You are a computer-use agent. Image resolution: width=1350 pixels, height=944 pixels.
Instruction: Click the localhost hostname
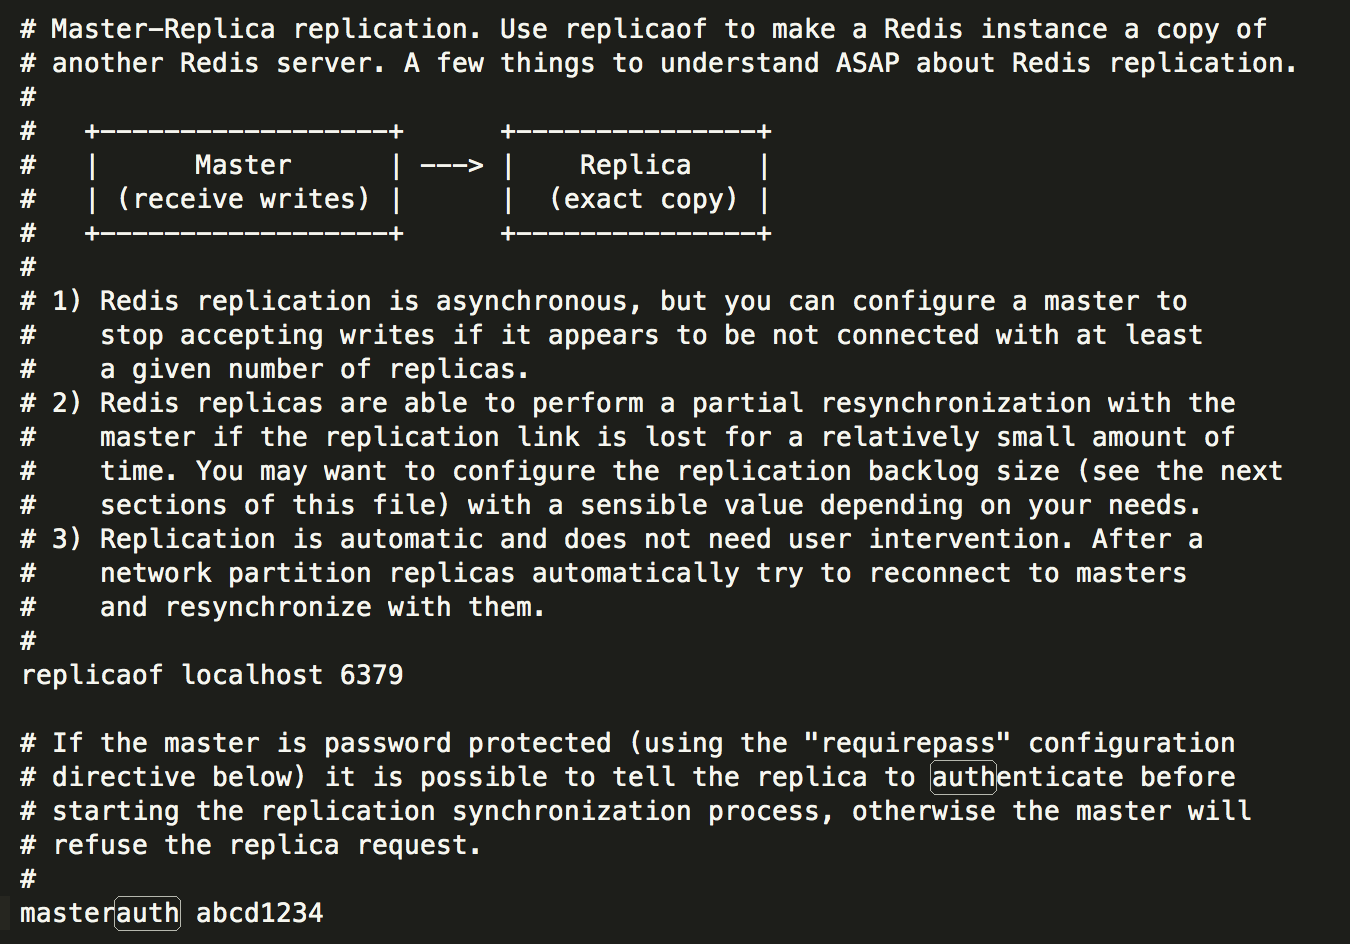coord(252,675)
